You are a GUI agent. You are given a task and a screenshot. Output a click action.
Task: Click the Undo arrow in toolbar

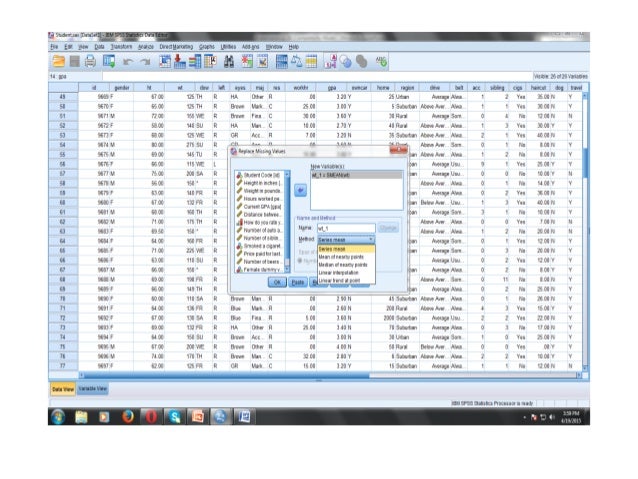[128, 62]
